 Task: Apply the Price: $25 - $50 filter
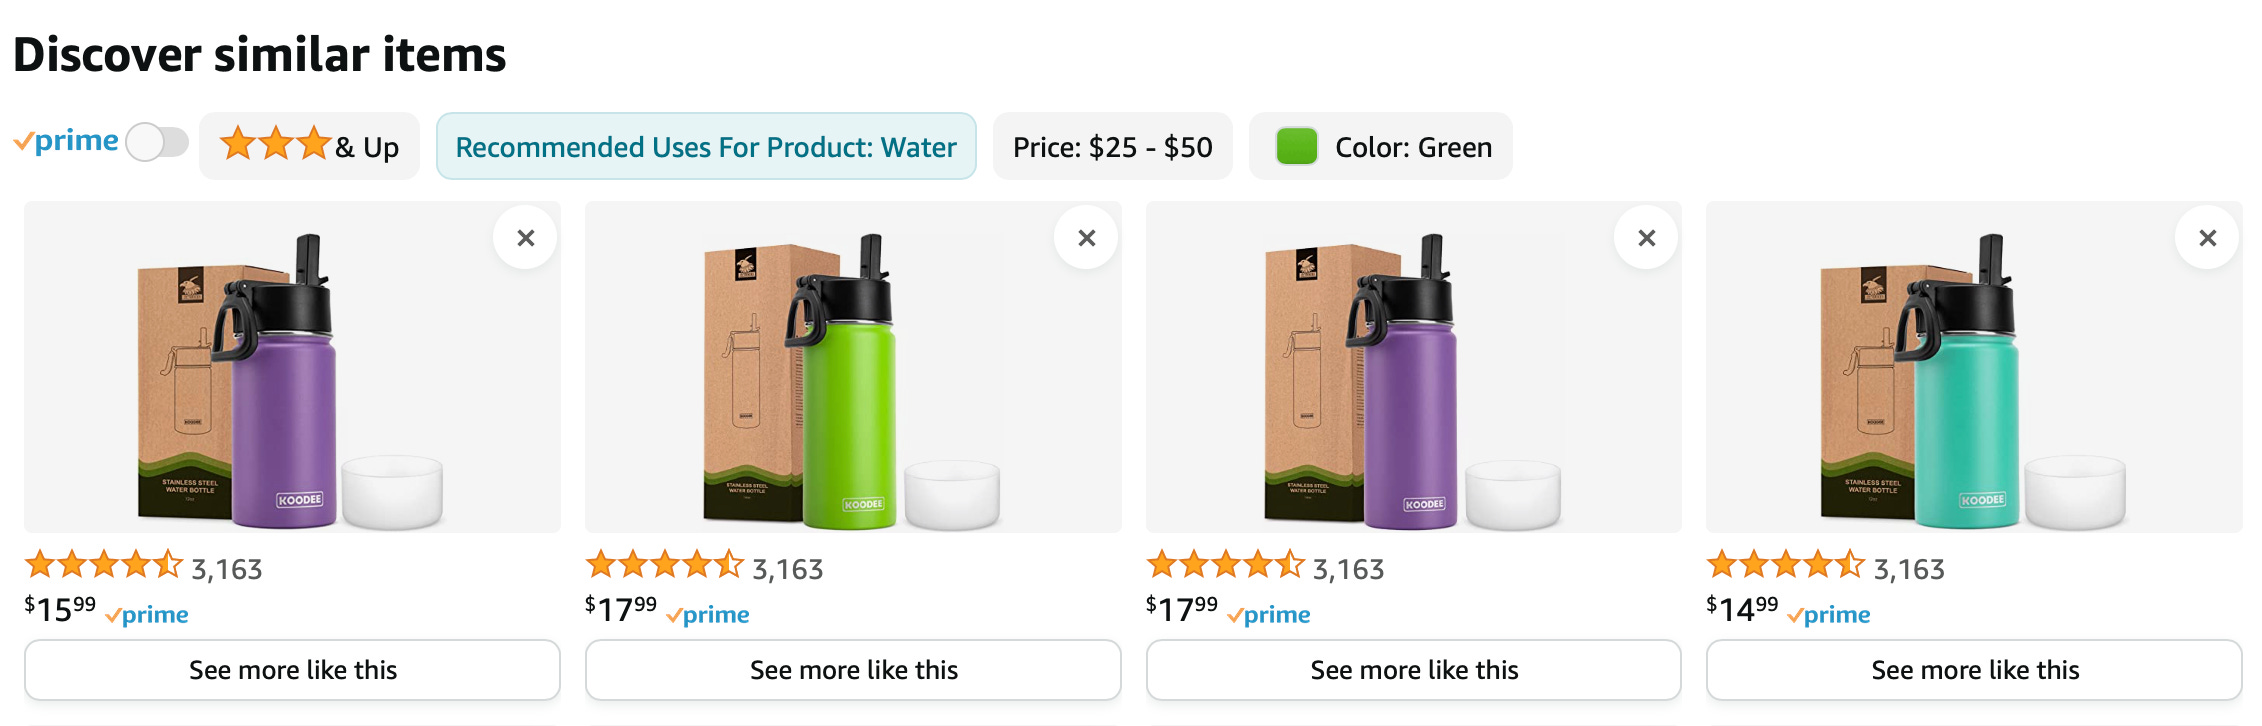(1112, 146)
